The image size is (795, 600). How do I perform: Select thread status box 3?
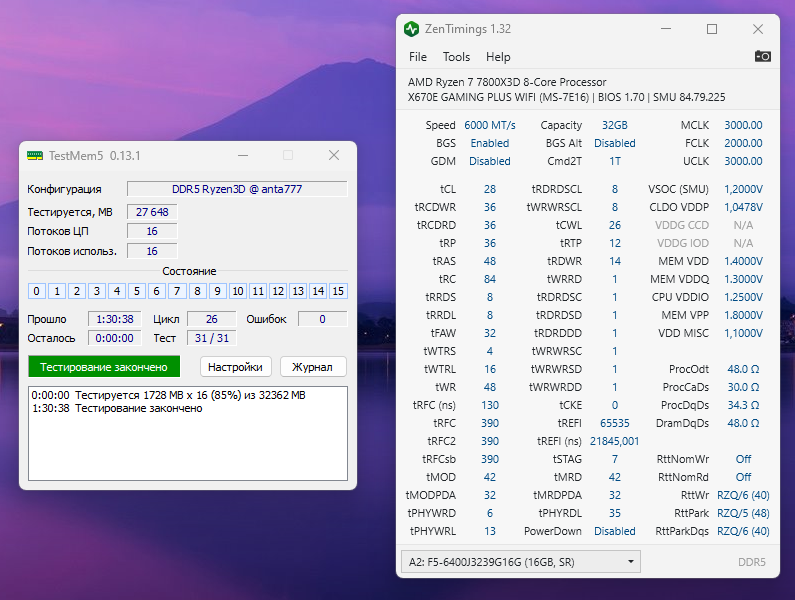pyautogui.click(x=97, y=291)
